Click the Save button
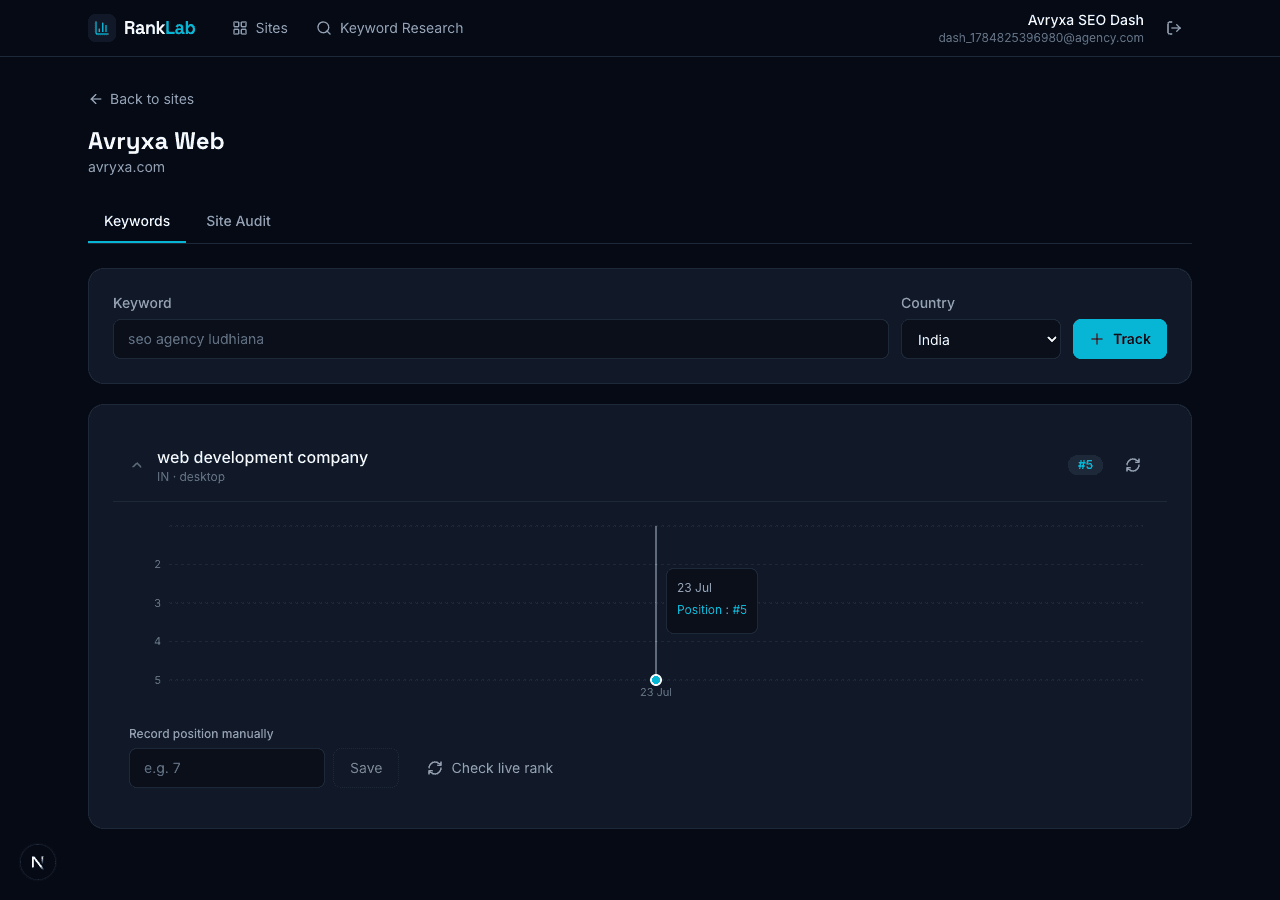This screenshot has height=900, width=1280. point(366,768)
